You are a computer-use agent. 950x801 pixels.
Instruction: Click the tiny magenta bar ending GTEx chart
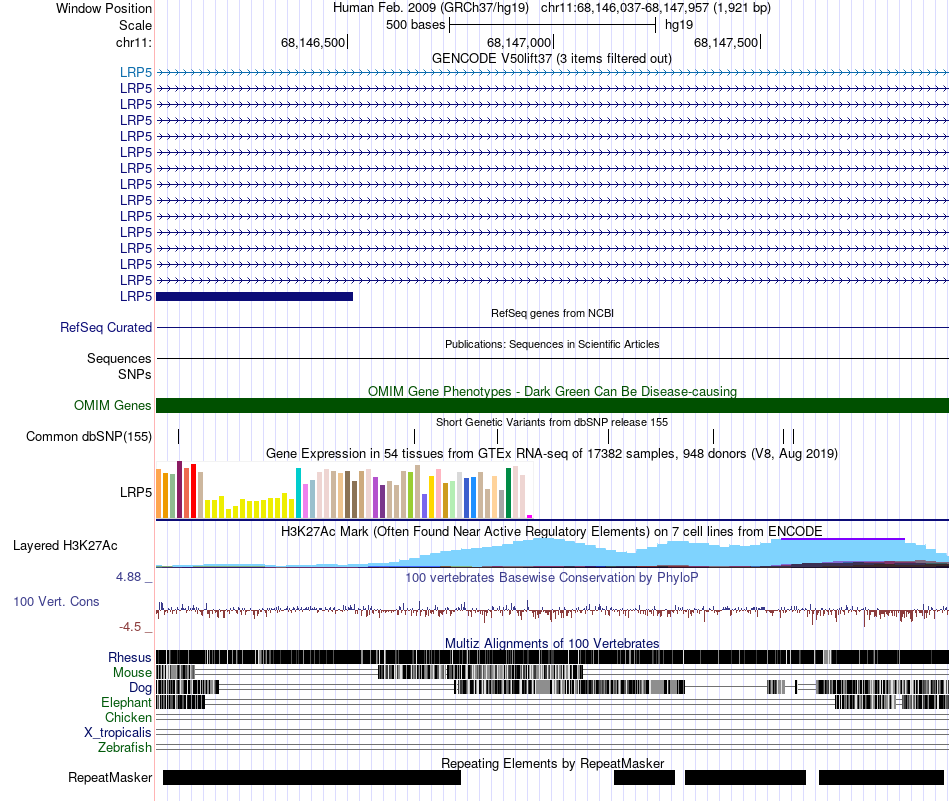coord(530,516)
